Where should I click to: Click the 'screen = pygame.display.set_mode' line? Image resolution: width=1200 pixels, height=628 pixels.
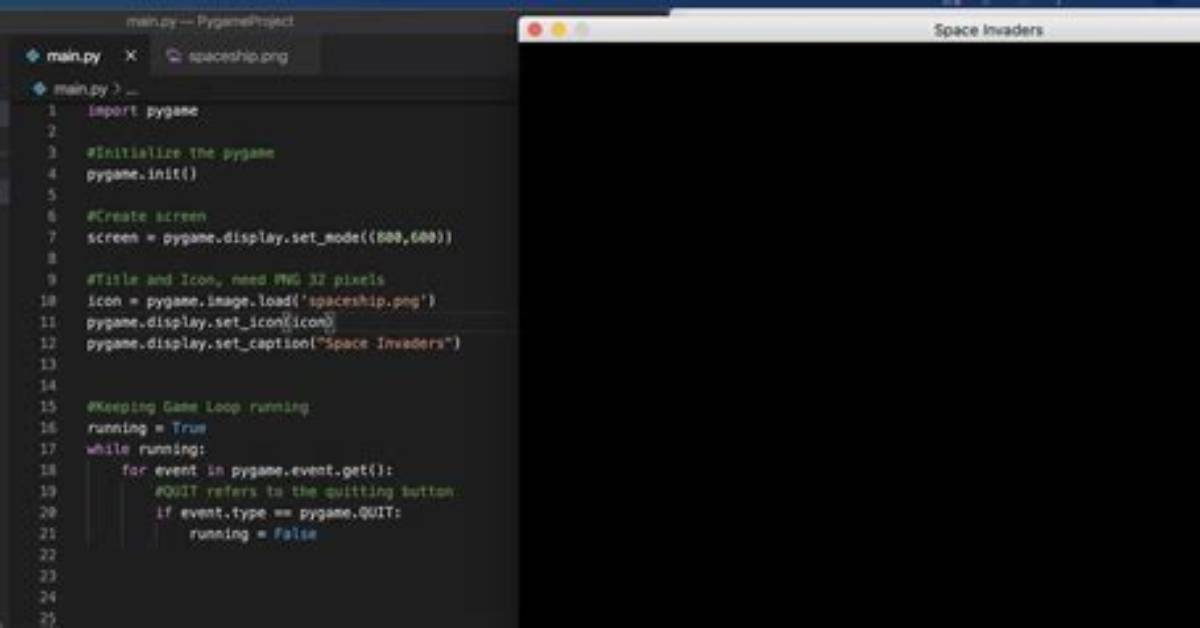tap(270, 238)
